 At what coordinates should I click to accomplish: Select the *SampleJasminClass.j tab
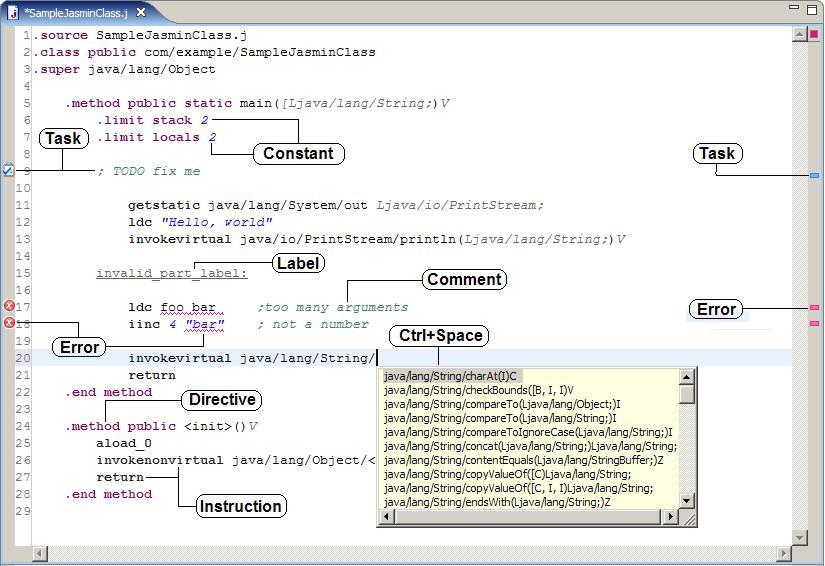point(78,13)
